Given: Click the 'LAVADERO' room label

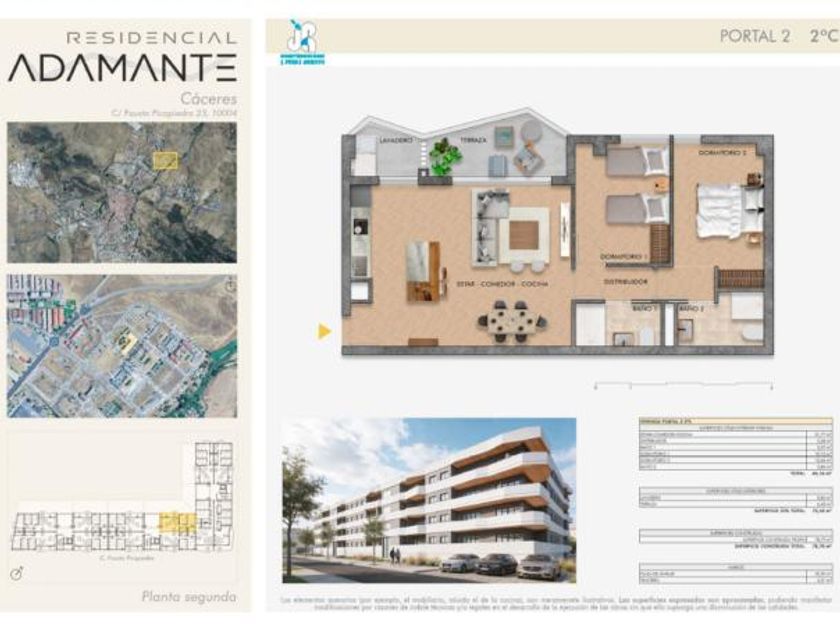Looking at the screenshot, I should click(x=396, y=140).
